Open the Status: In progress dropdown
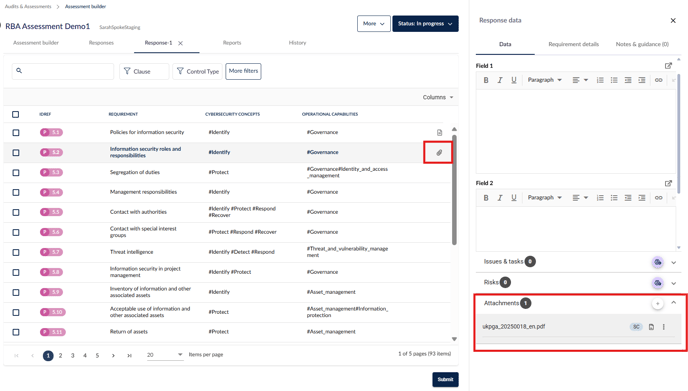The image size is (688, 391). coord(425,24)
